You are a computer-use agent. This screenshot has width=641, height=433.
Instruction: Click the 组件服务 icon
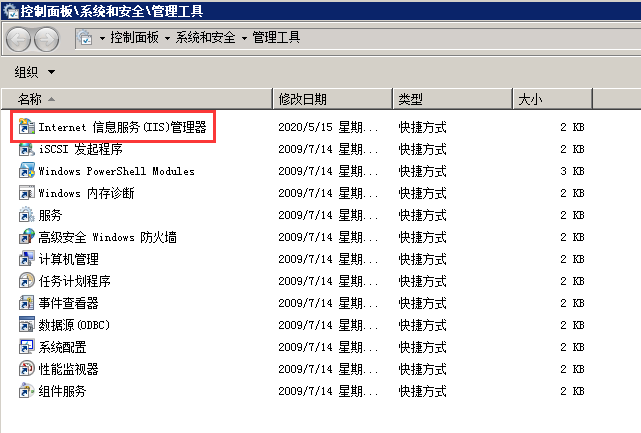point(27,391)
